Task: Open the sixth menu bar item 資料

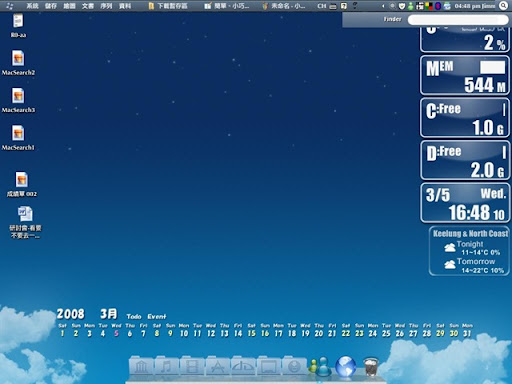Action: [x=125, y=6]
